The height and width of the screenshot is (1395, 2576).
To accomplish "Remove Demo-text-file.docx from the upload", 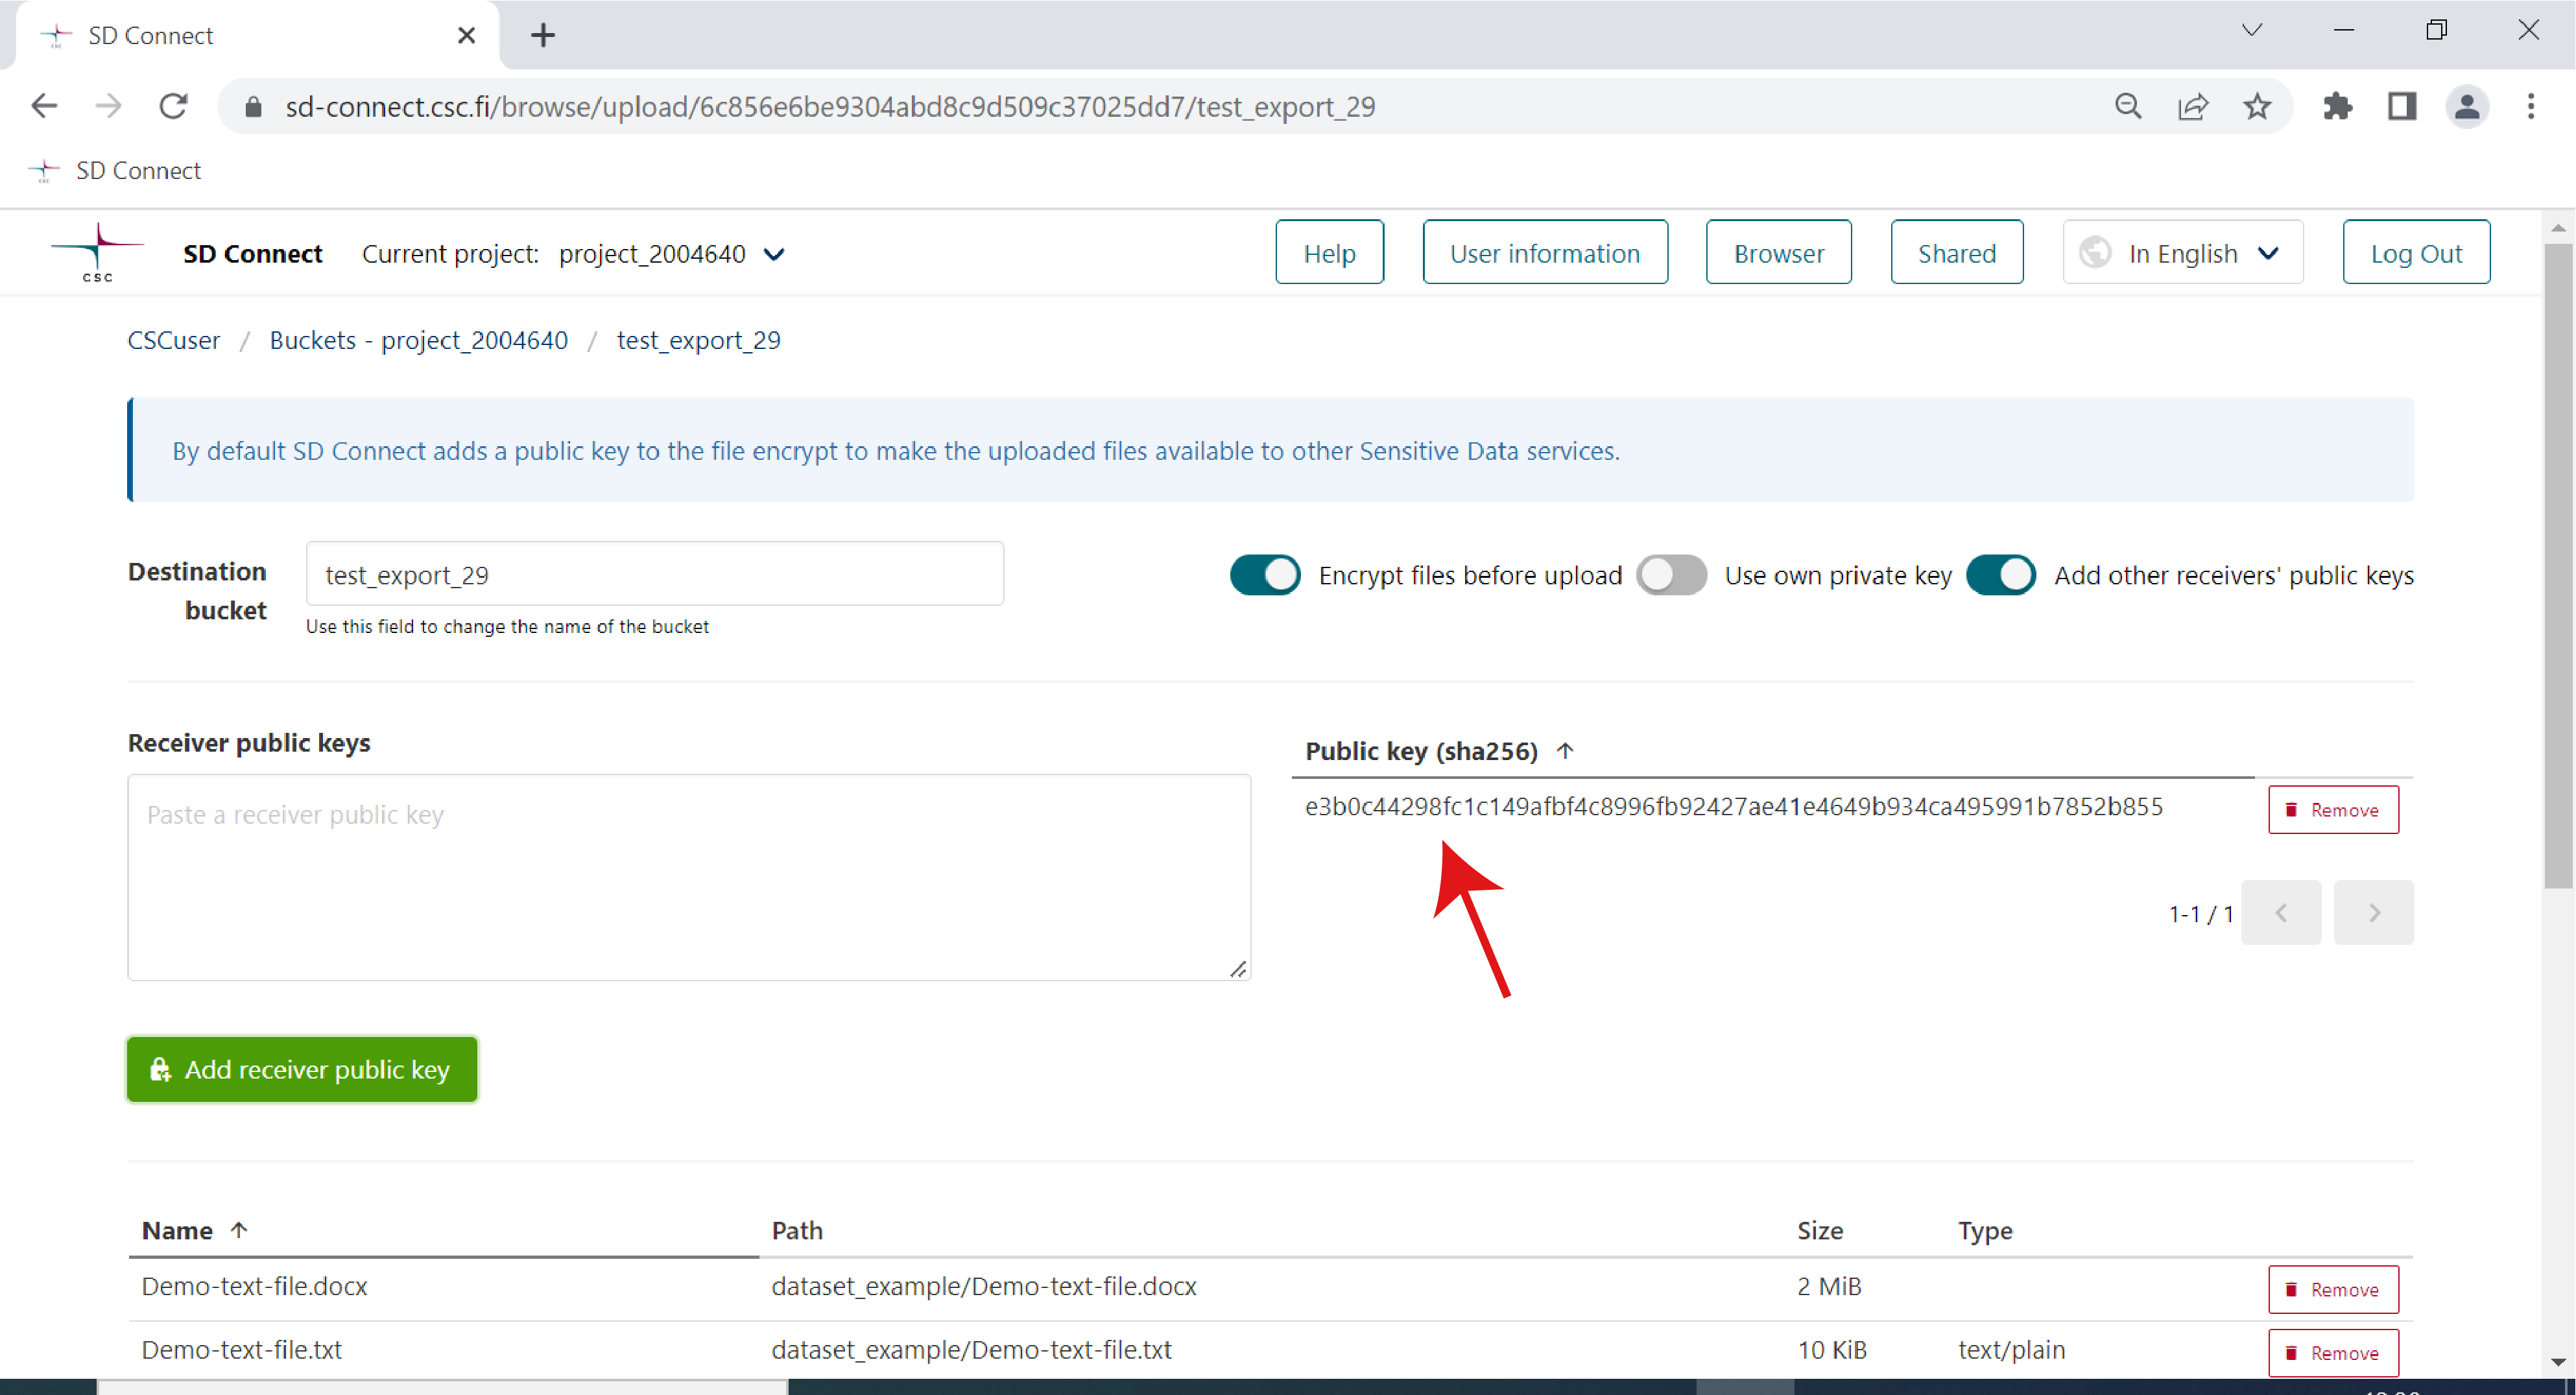I will click(2333, 1289).
